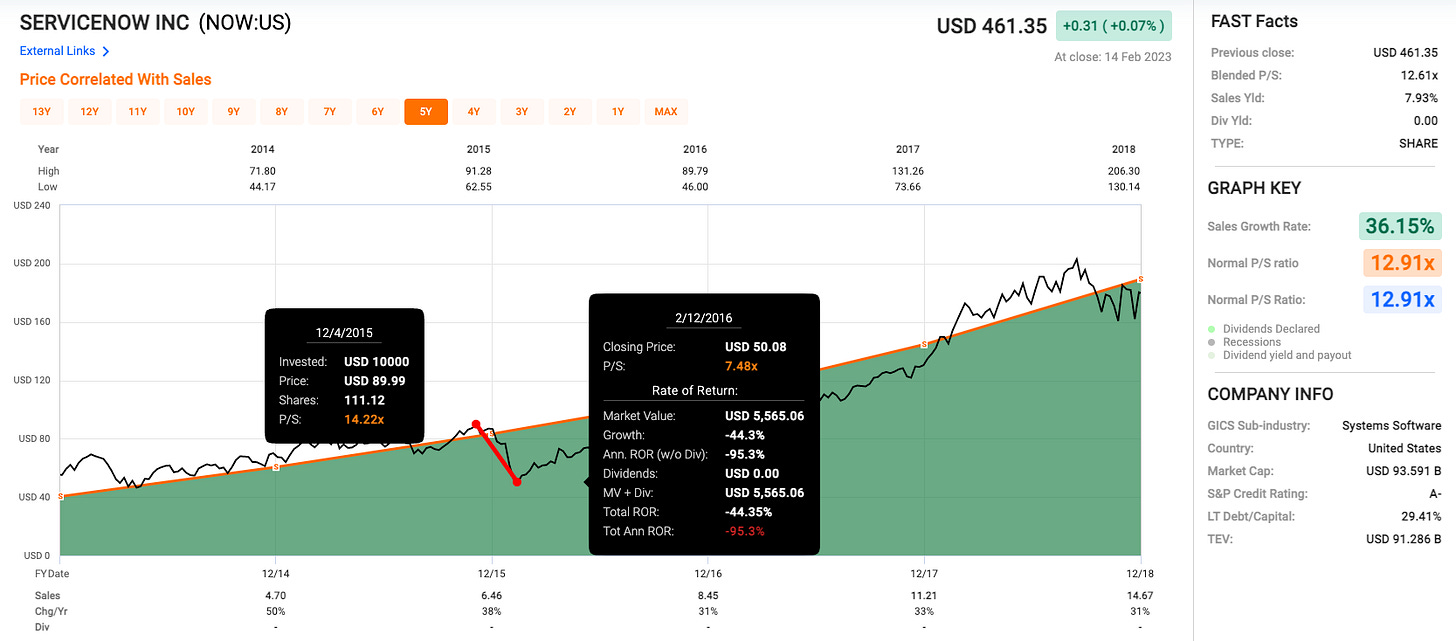Click the green Sales Growth Rate 36.15% badge
This screenshot has width=1456, height=641.
[1400, 226]
